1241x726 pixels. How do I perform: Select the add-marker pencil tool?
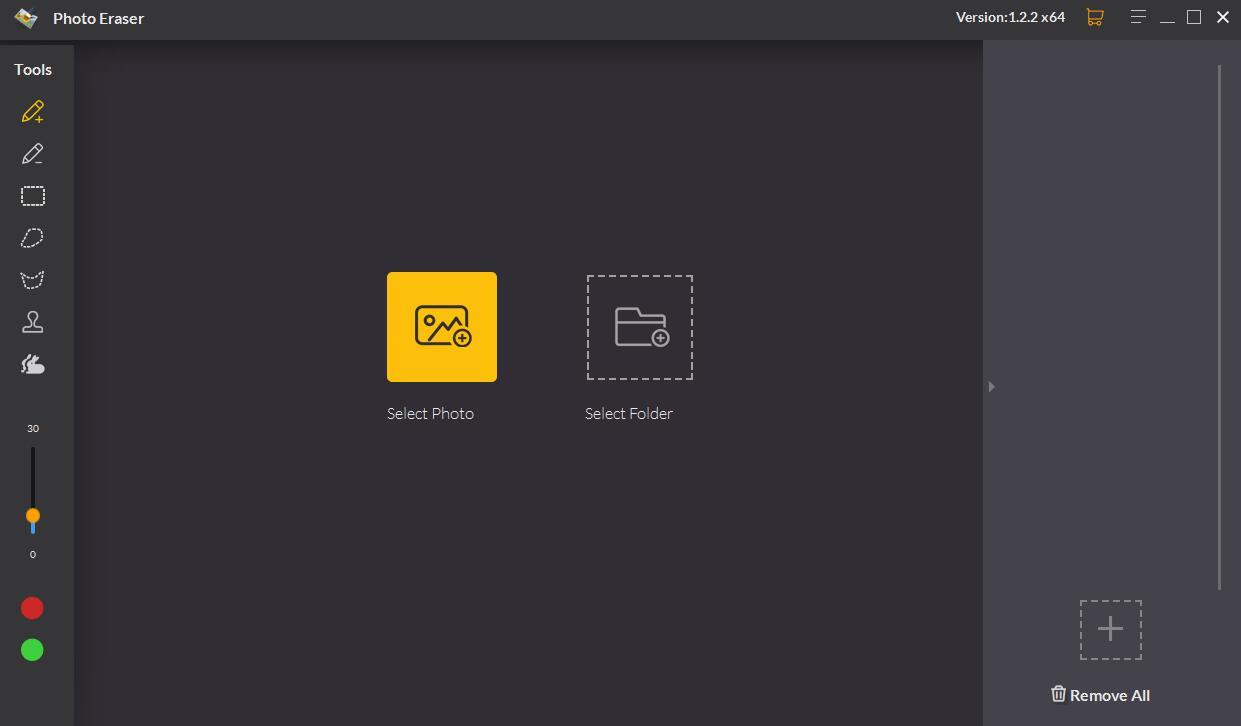pyautogui.click(x=33, y=111)
